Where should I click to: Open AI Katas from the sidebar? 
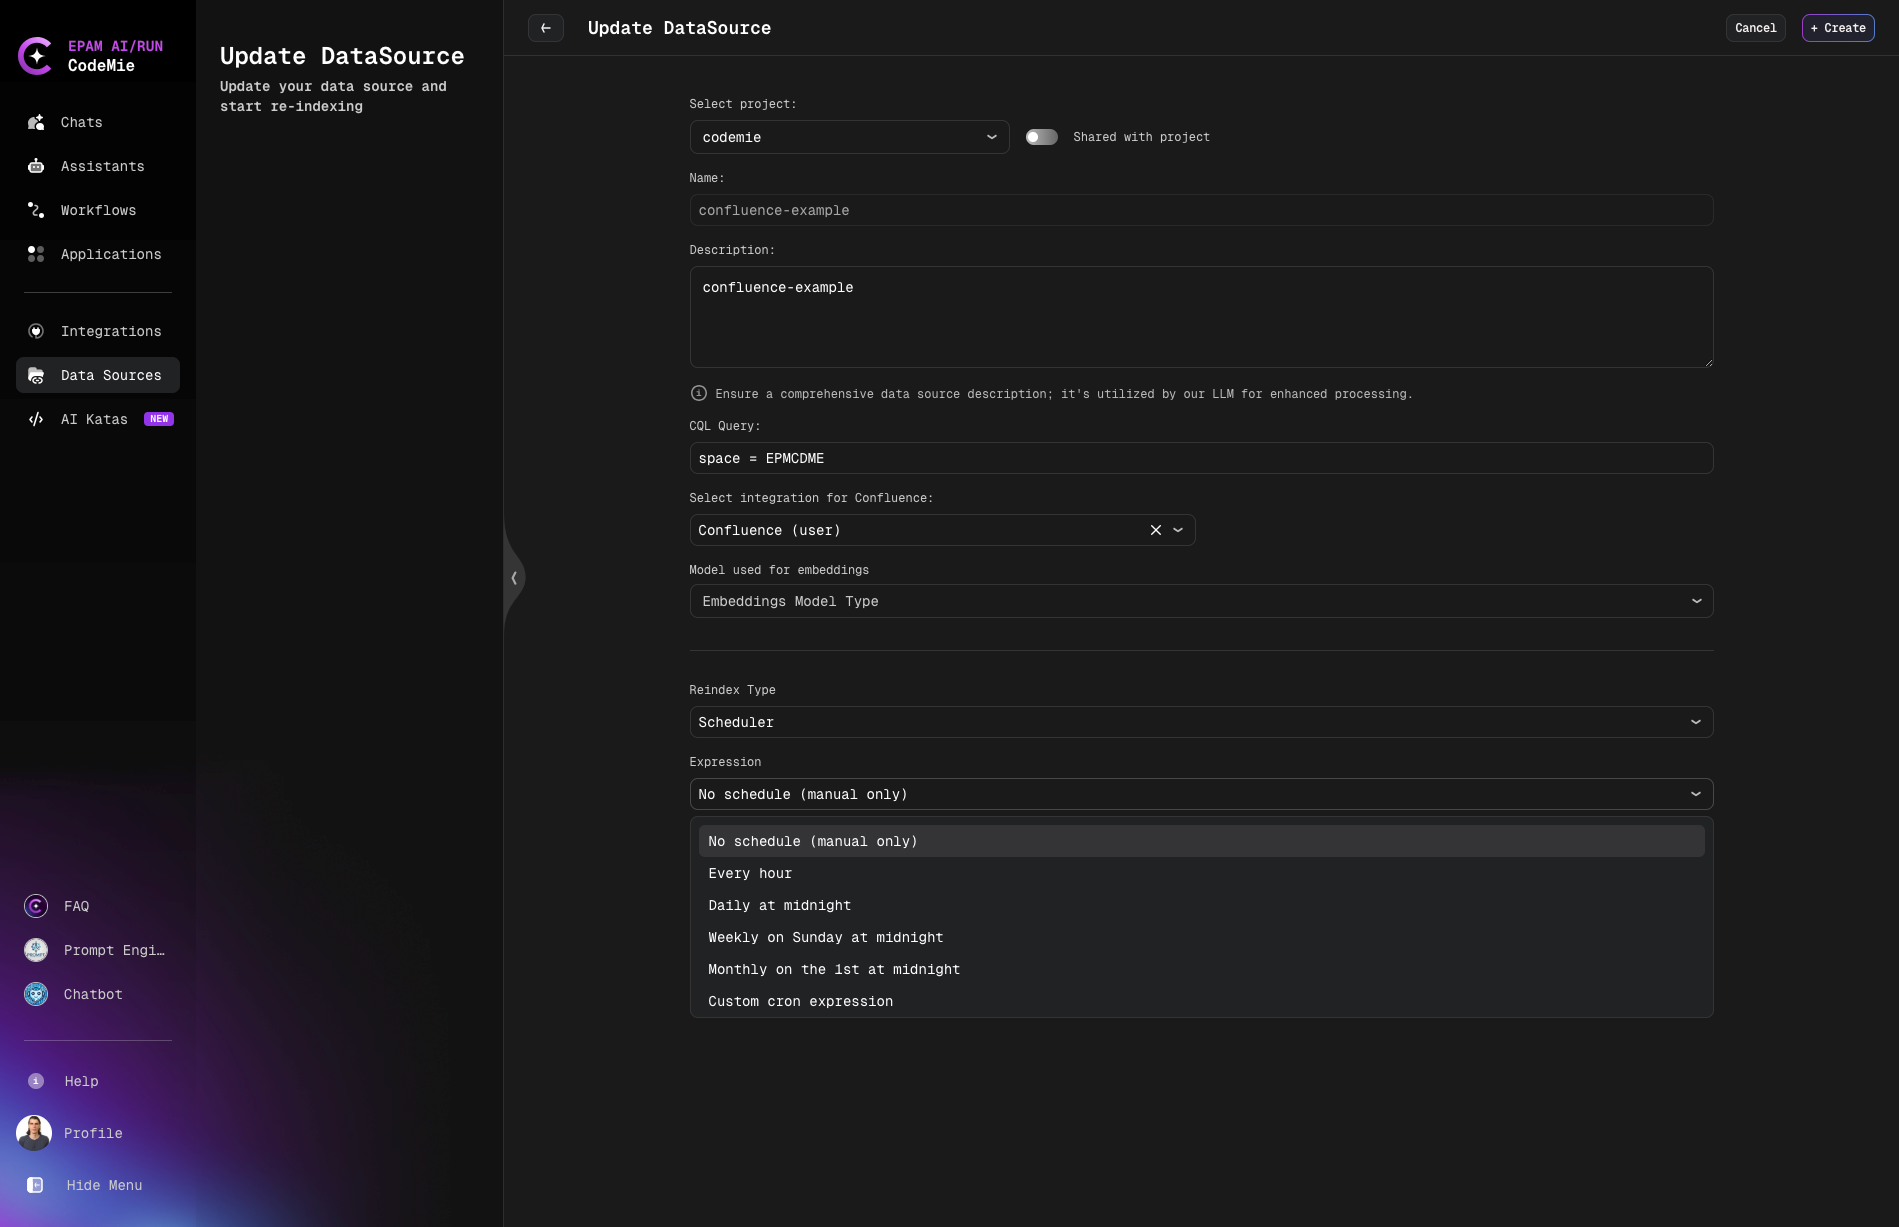[x=35, y=419]
